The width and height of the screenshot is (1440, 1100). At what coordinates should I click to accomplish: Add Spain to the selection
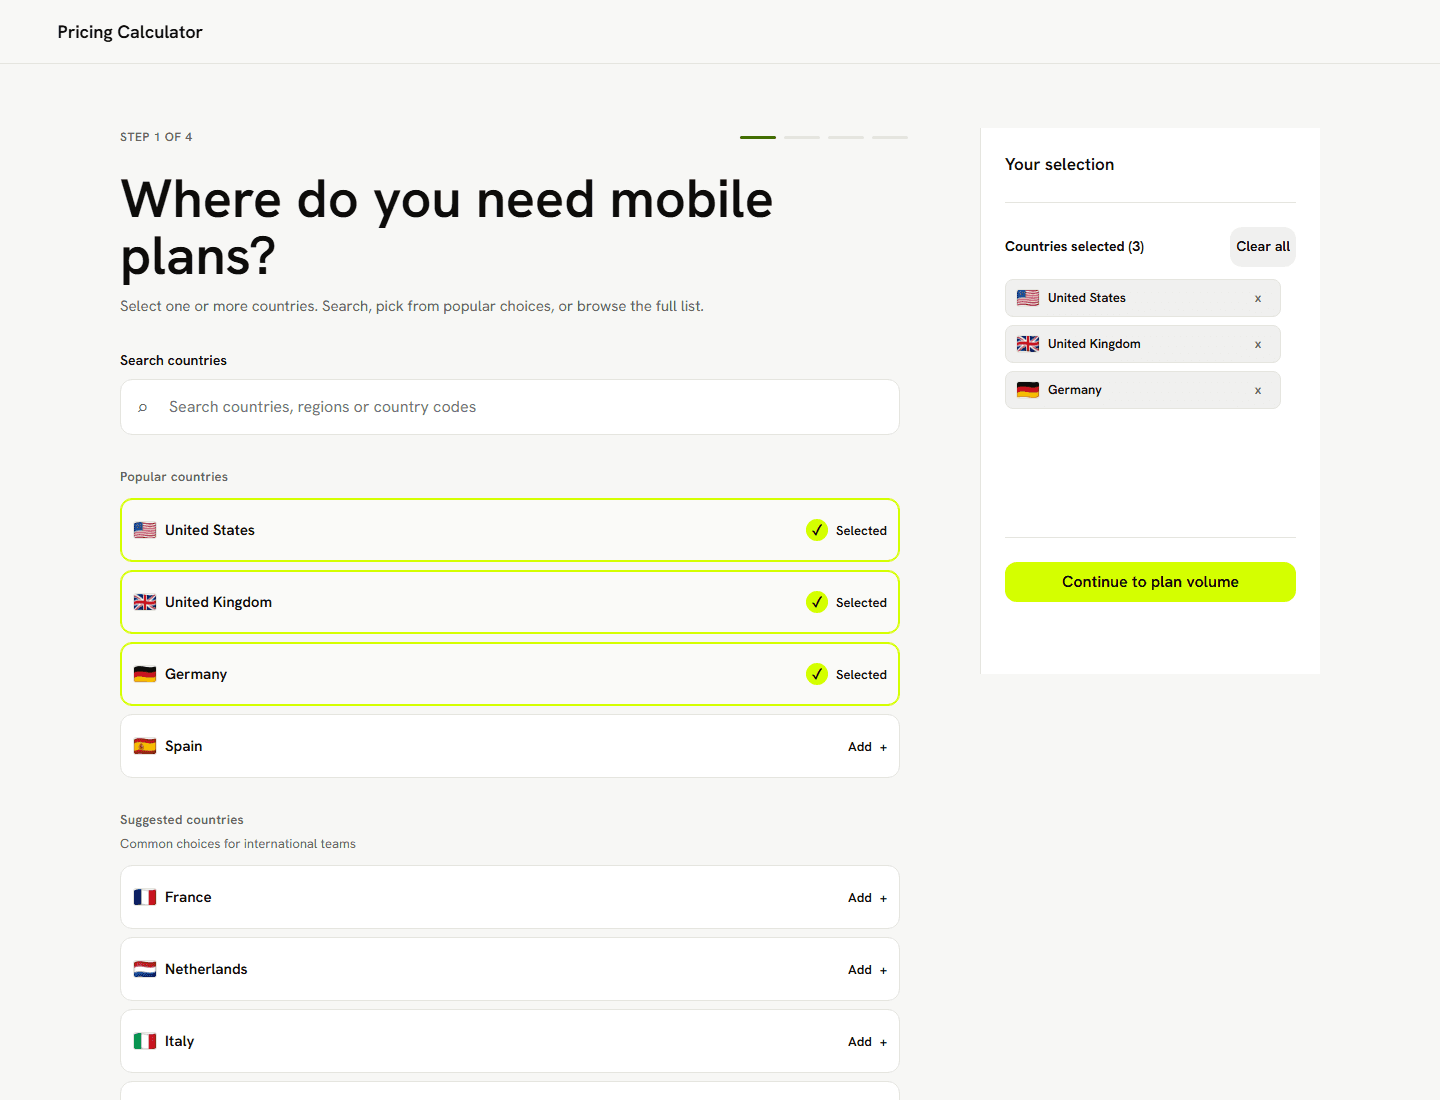(x=867, y=747)
